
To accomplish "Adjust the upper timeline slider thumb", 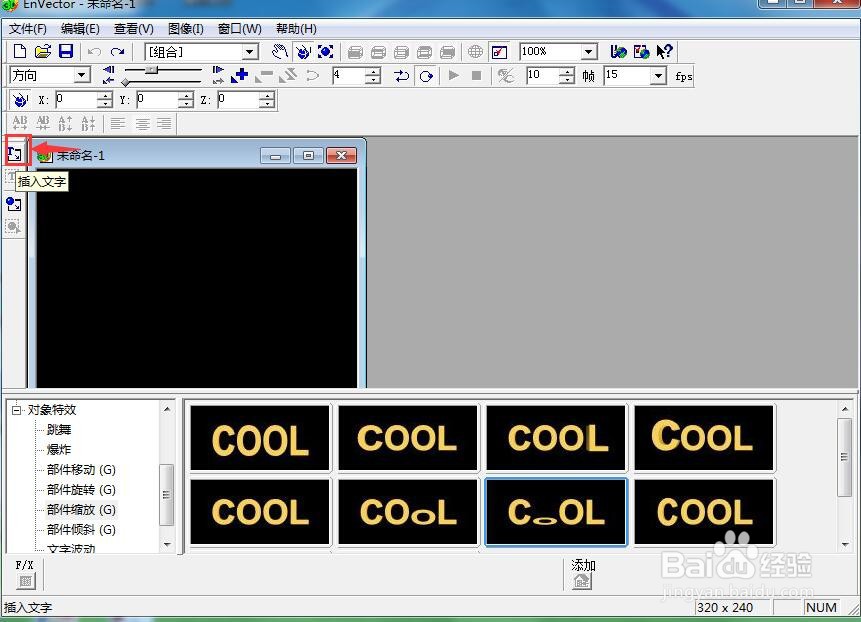I will 152,70.
